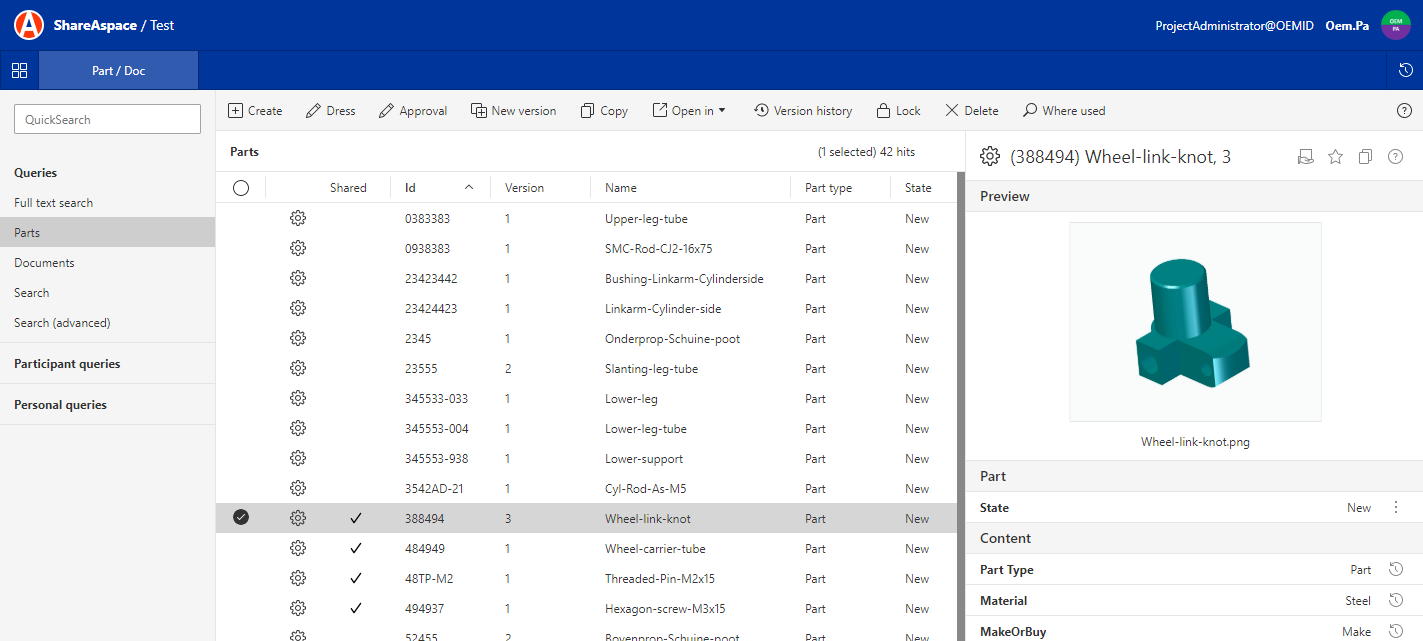
Task: Click the apps grid icon in sidebar
Action: (19, 70)
